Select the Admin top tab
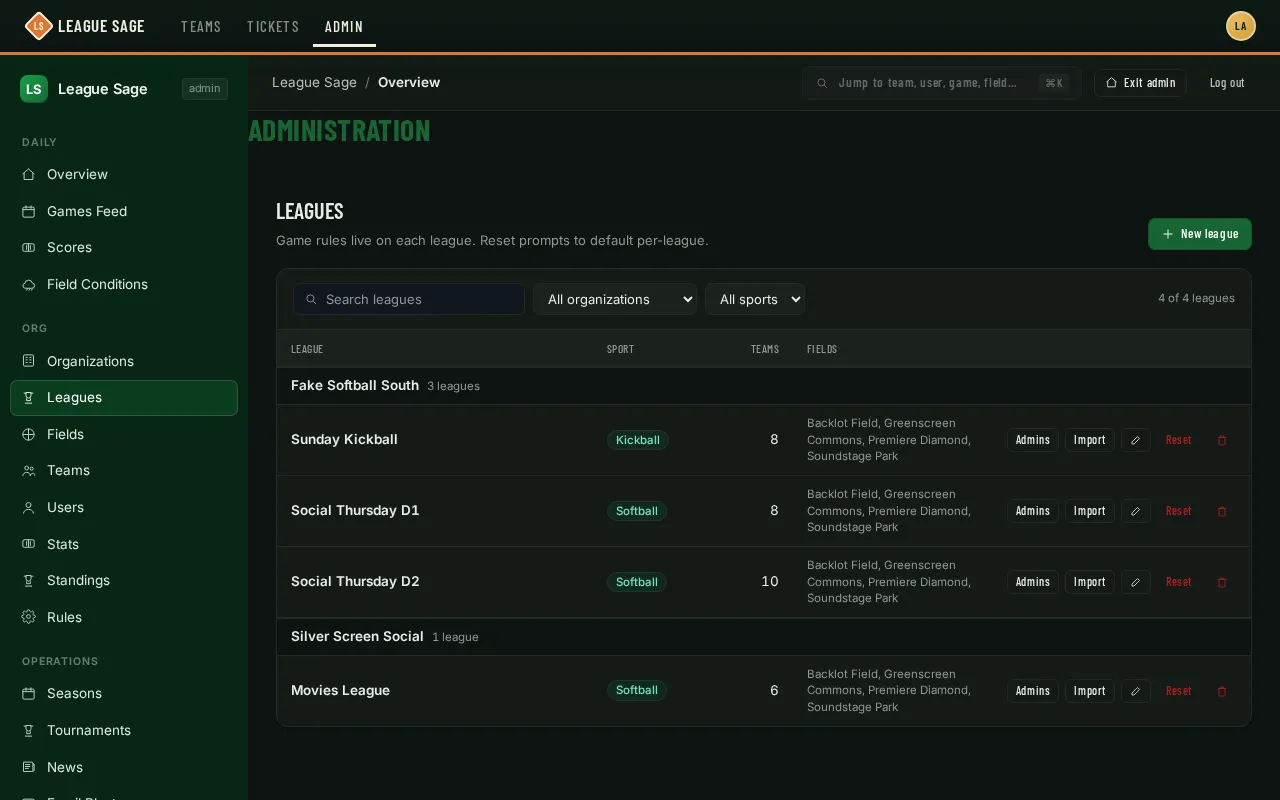The width and height of the screenshot is (1280, 800). 344,26
